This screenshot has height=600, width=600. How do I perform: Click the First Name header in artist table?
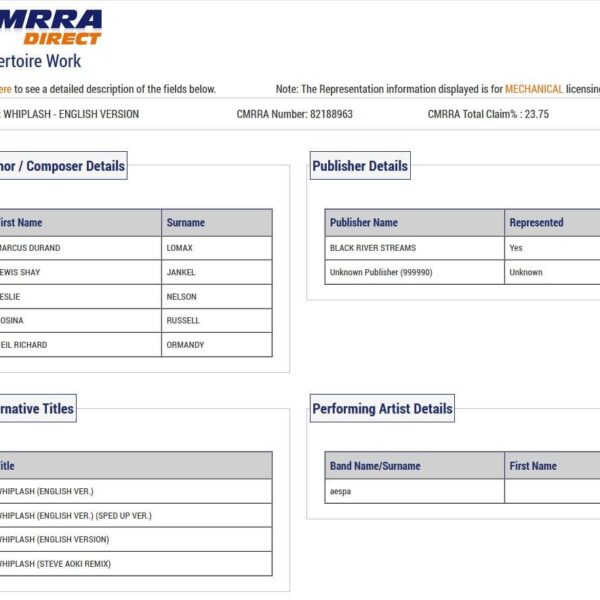[x=553, y=466]
